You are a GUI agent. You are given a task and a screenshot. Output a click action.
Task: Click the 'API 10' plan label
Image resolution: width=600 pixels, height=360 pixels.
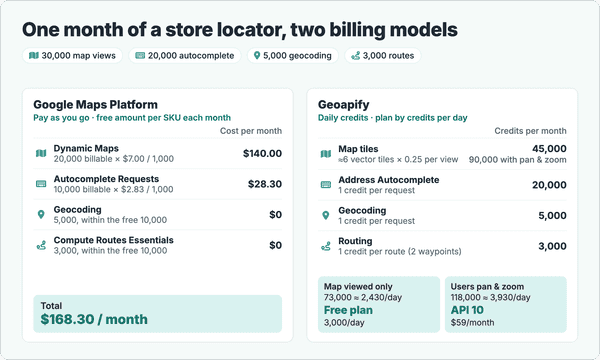click(467, 310)
